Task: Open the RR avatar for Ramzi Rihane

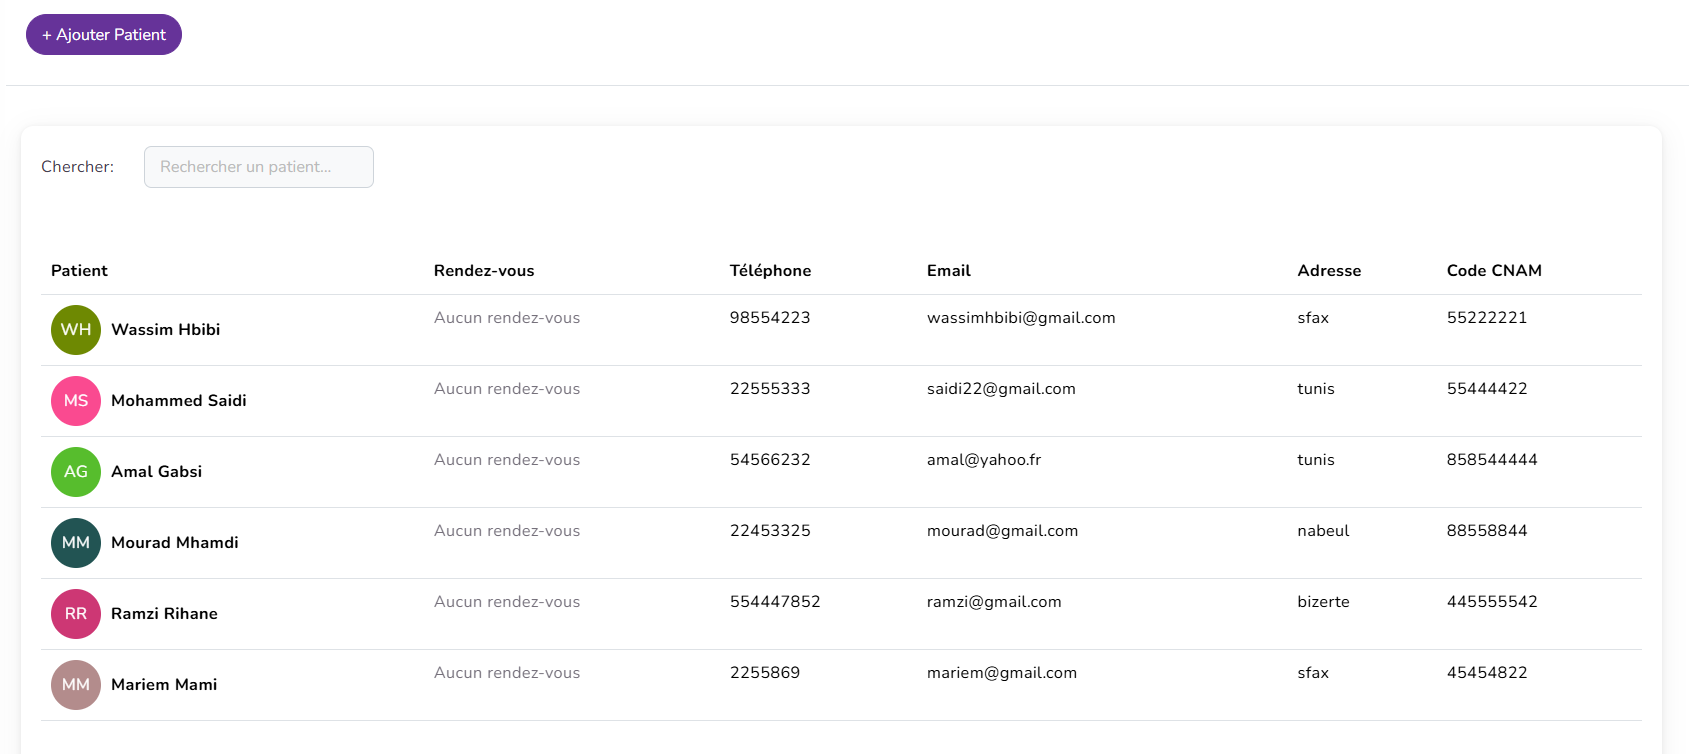Action: [x=76, y=614]
